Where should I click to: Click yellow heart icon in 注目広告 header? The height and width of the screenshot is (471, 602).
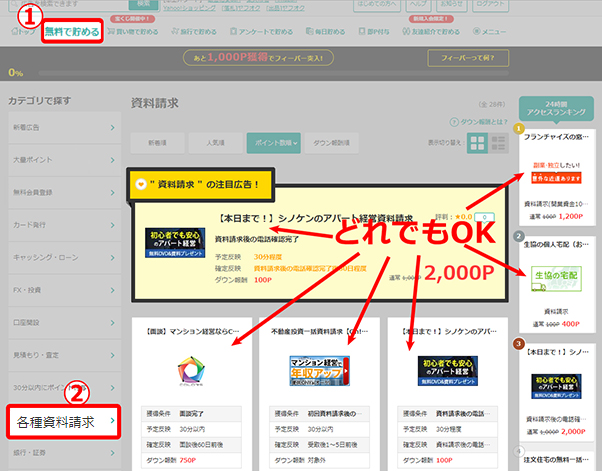pyautogui.click(x=141, y=185)
